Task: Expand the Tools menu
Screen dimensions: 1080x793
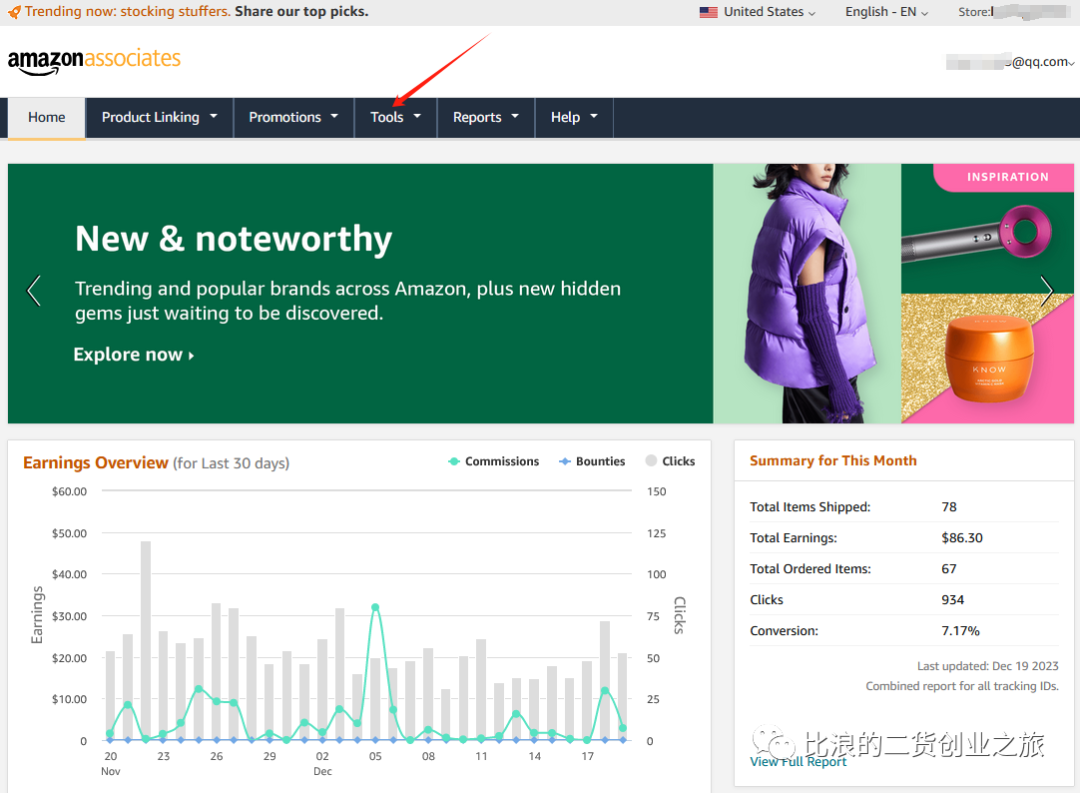Action: 395,117
